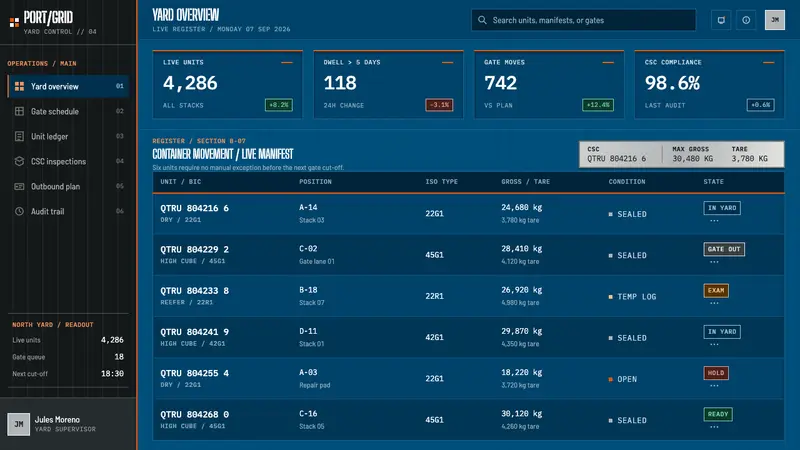Click GATE OUT badge for QTRU 804229 2
800x450 pixels.
tap(724, 249)
